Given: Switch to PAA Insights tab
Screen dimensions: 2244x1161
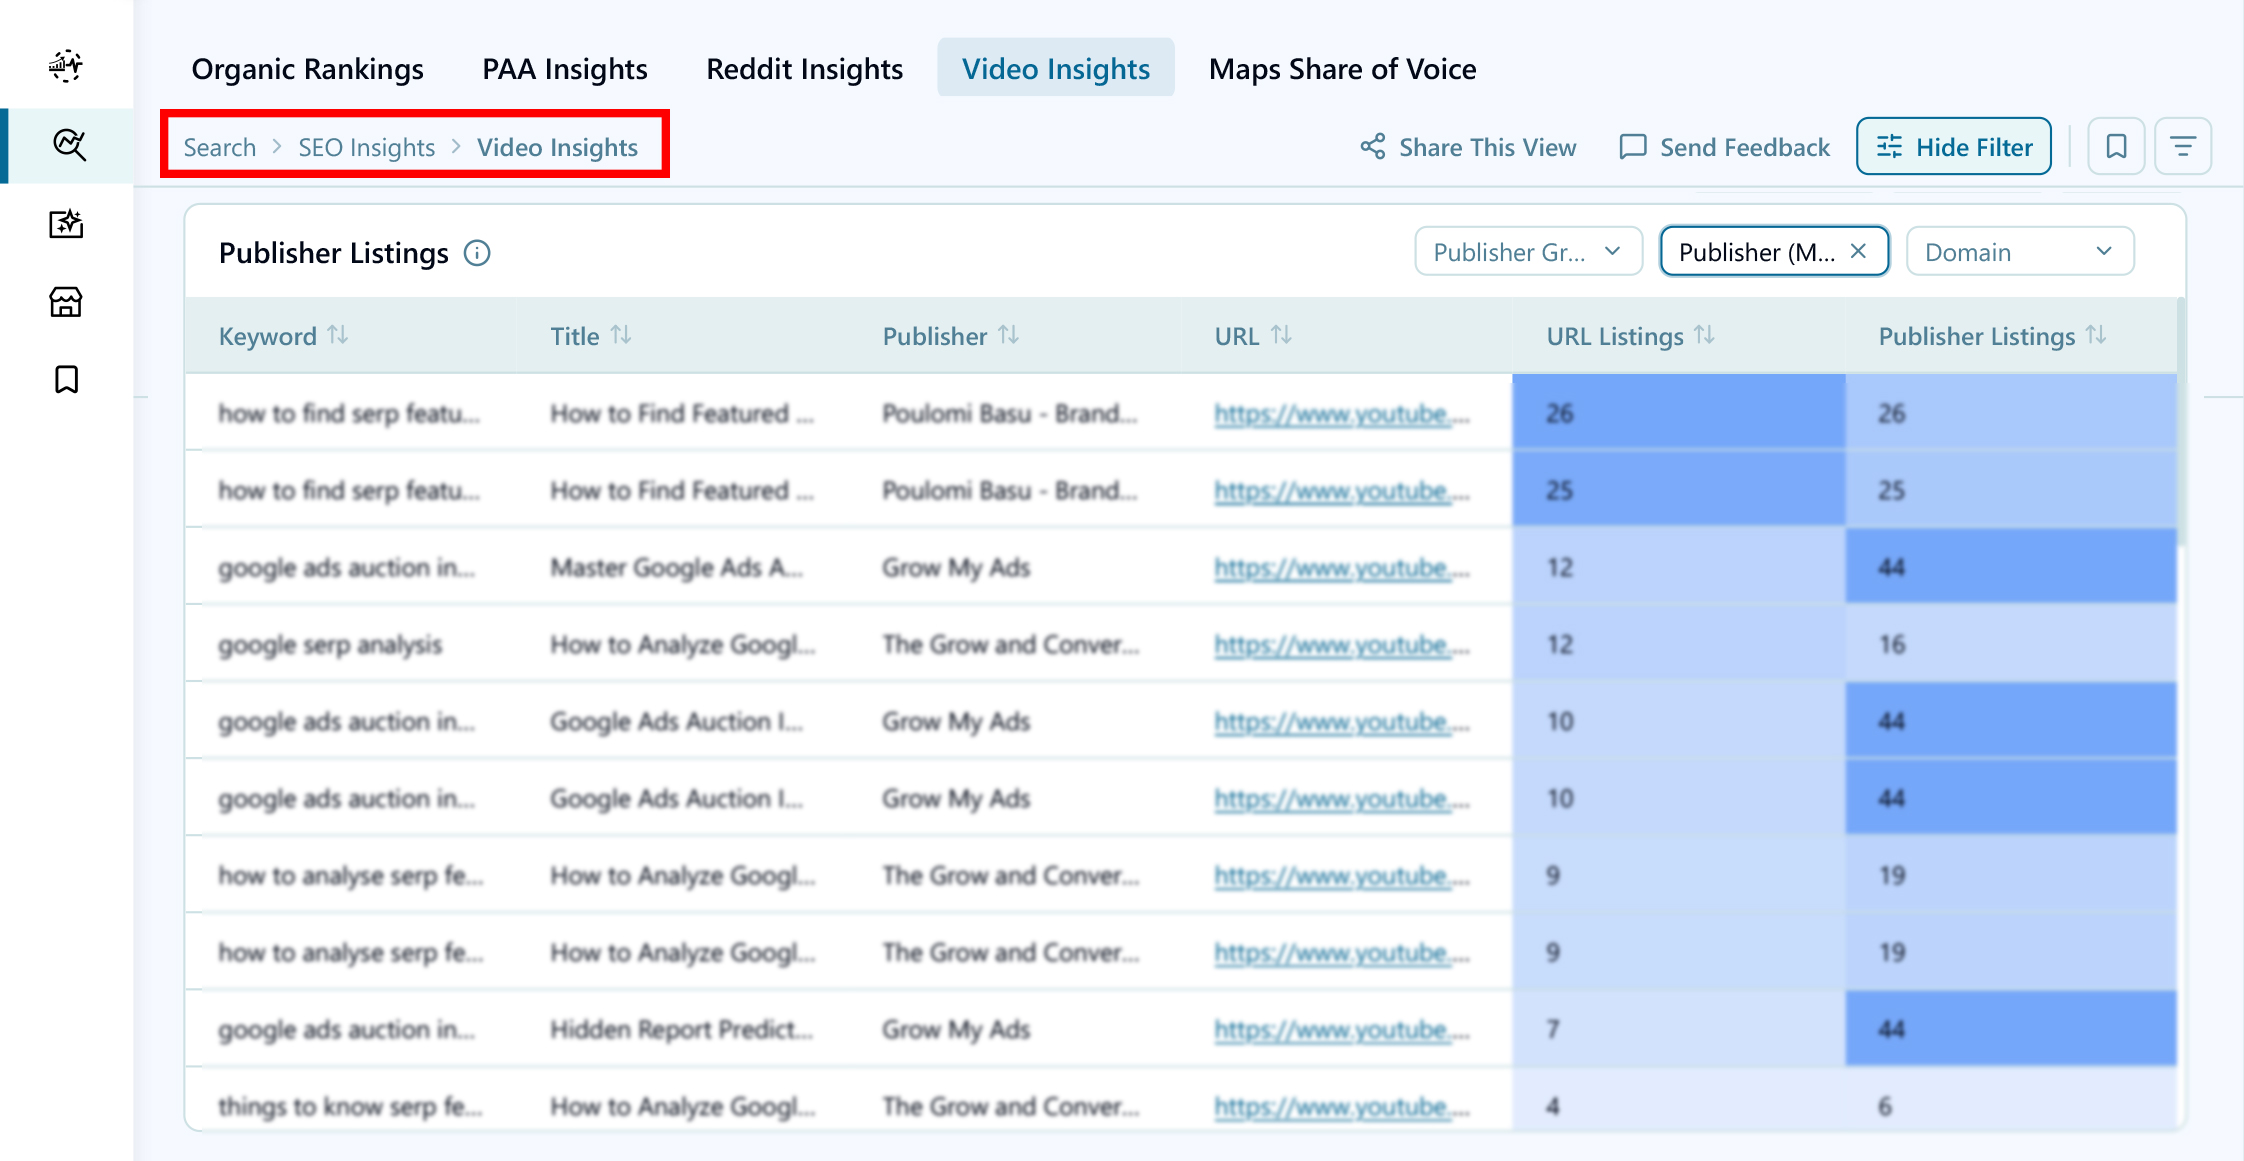Looking at the screenshot, I should (x=565, y=68).
